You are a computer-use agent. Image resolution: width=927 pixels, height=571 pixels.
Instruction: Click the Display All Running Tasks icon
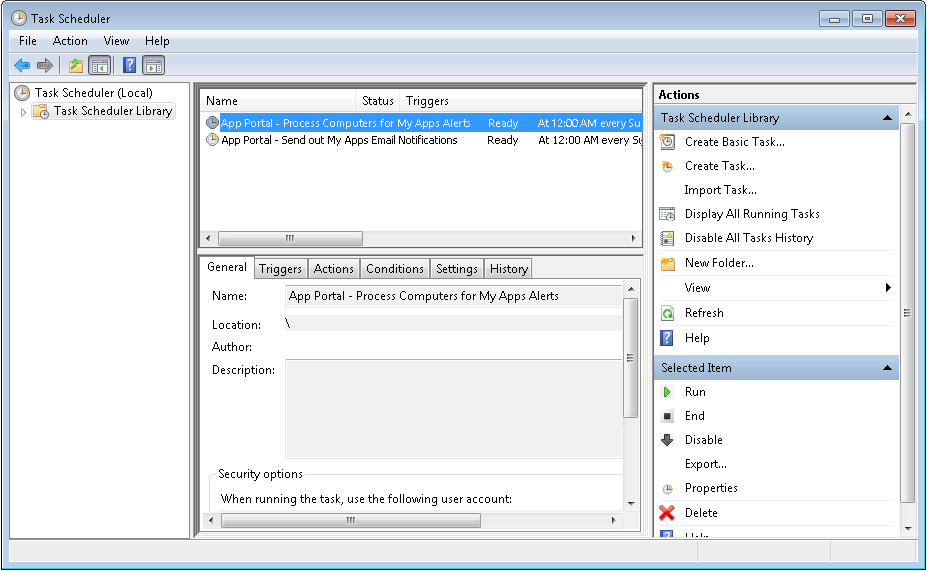(667, 214)
